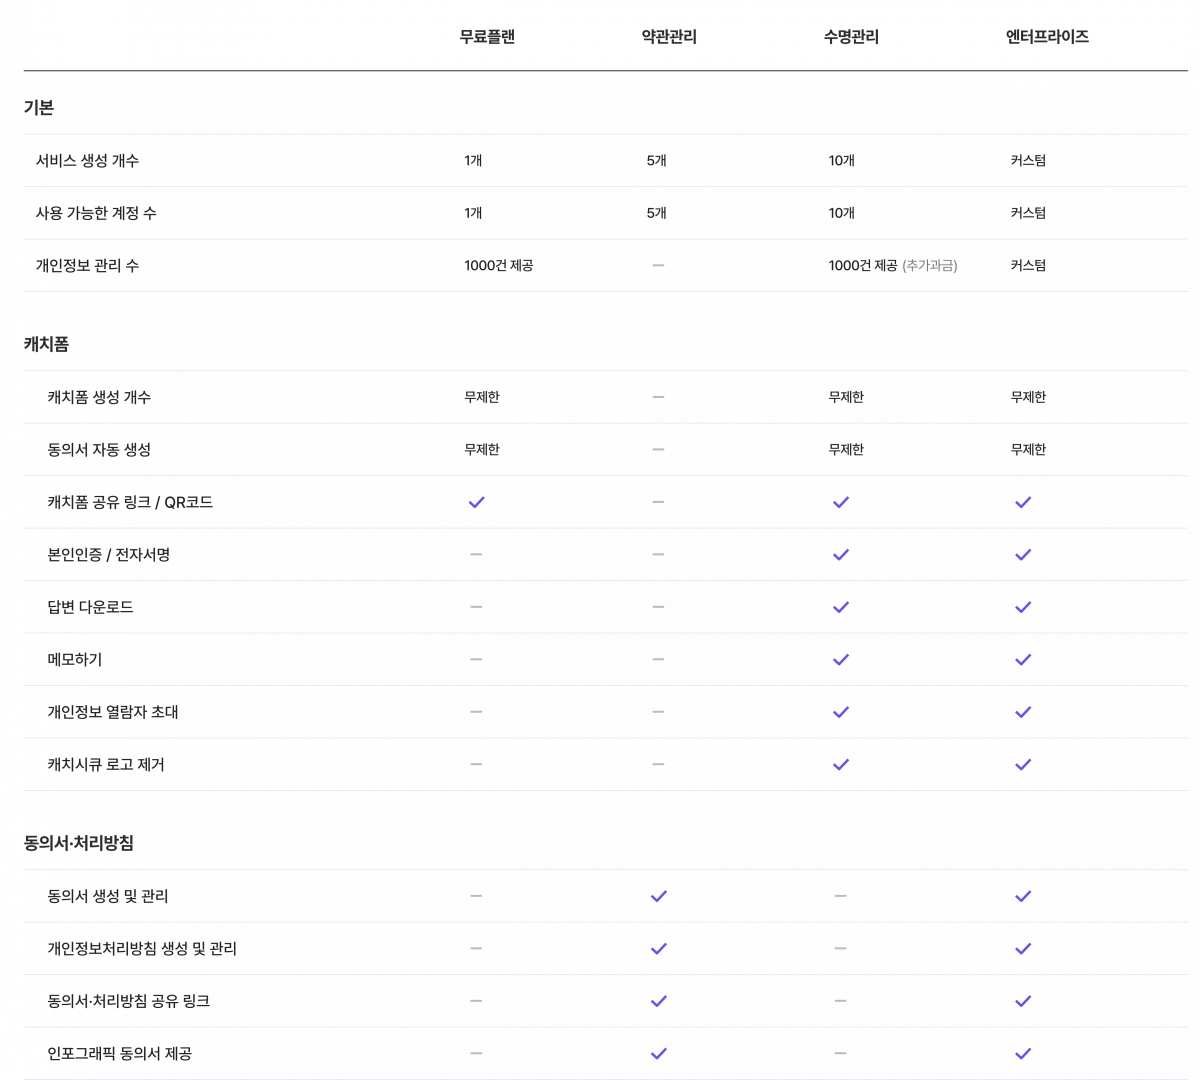This screenshot has height=1080, width=1200.
Task: Click checkmark for 개인정보 열람자 초대 under 엔터프라이즈
Action: tap(1023, 712)
